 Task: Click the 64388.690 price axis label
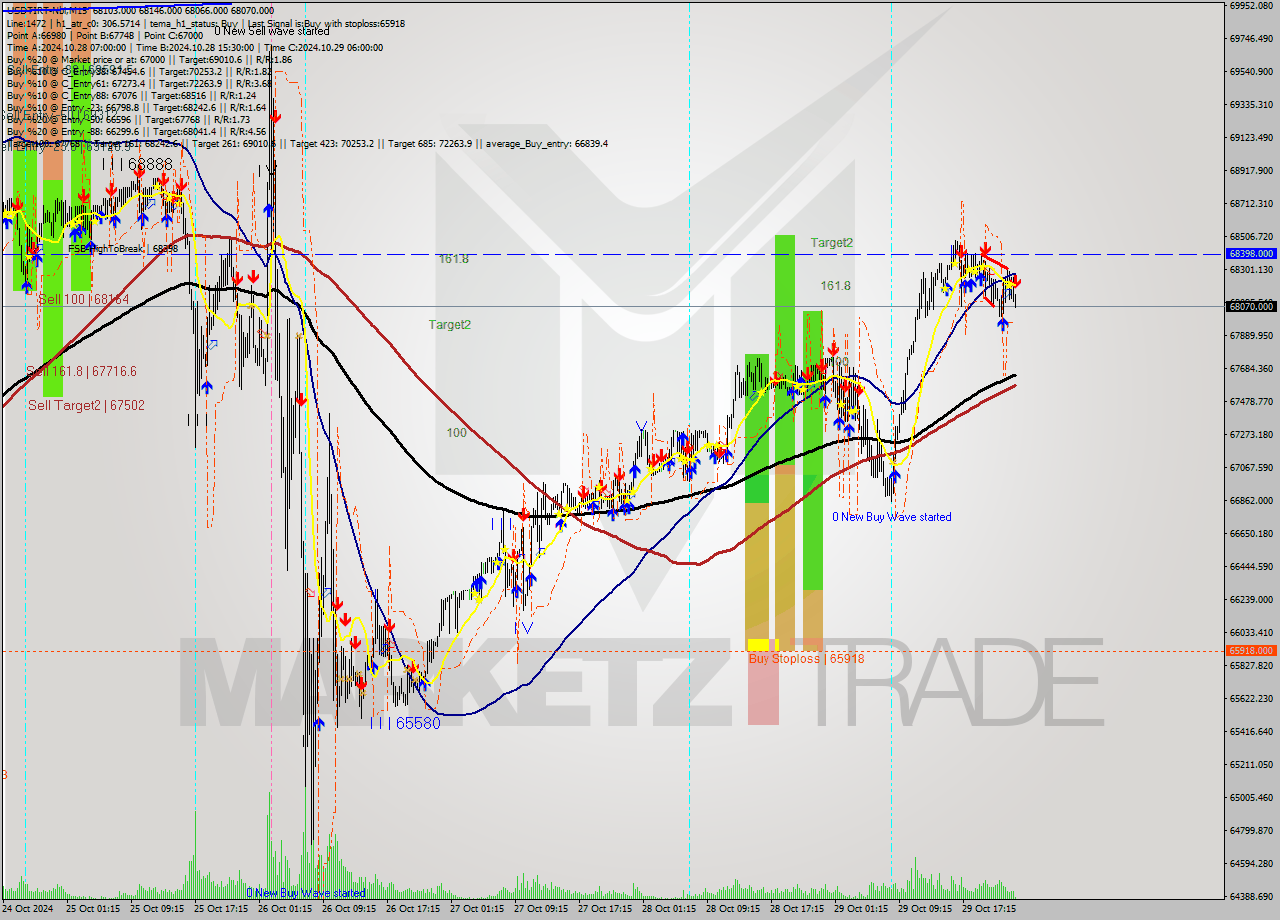(1251, 896)
